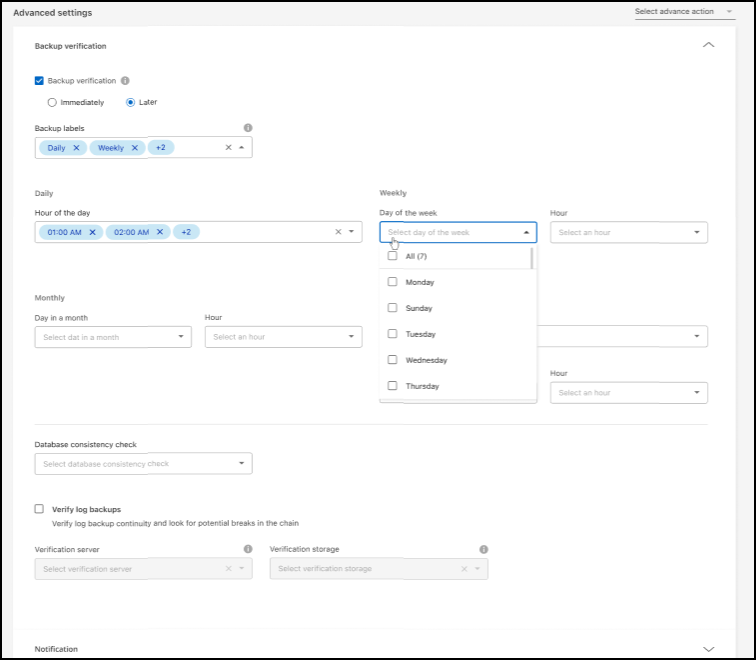
Task: Open the Database consistency check dropdown
Action: (x=143, y=464)
